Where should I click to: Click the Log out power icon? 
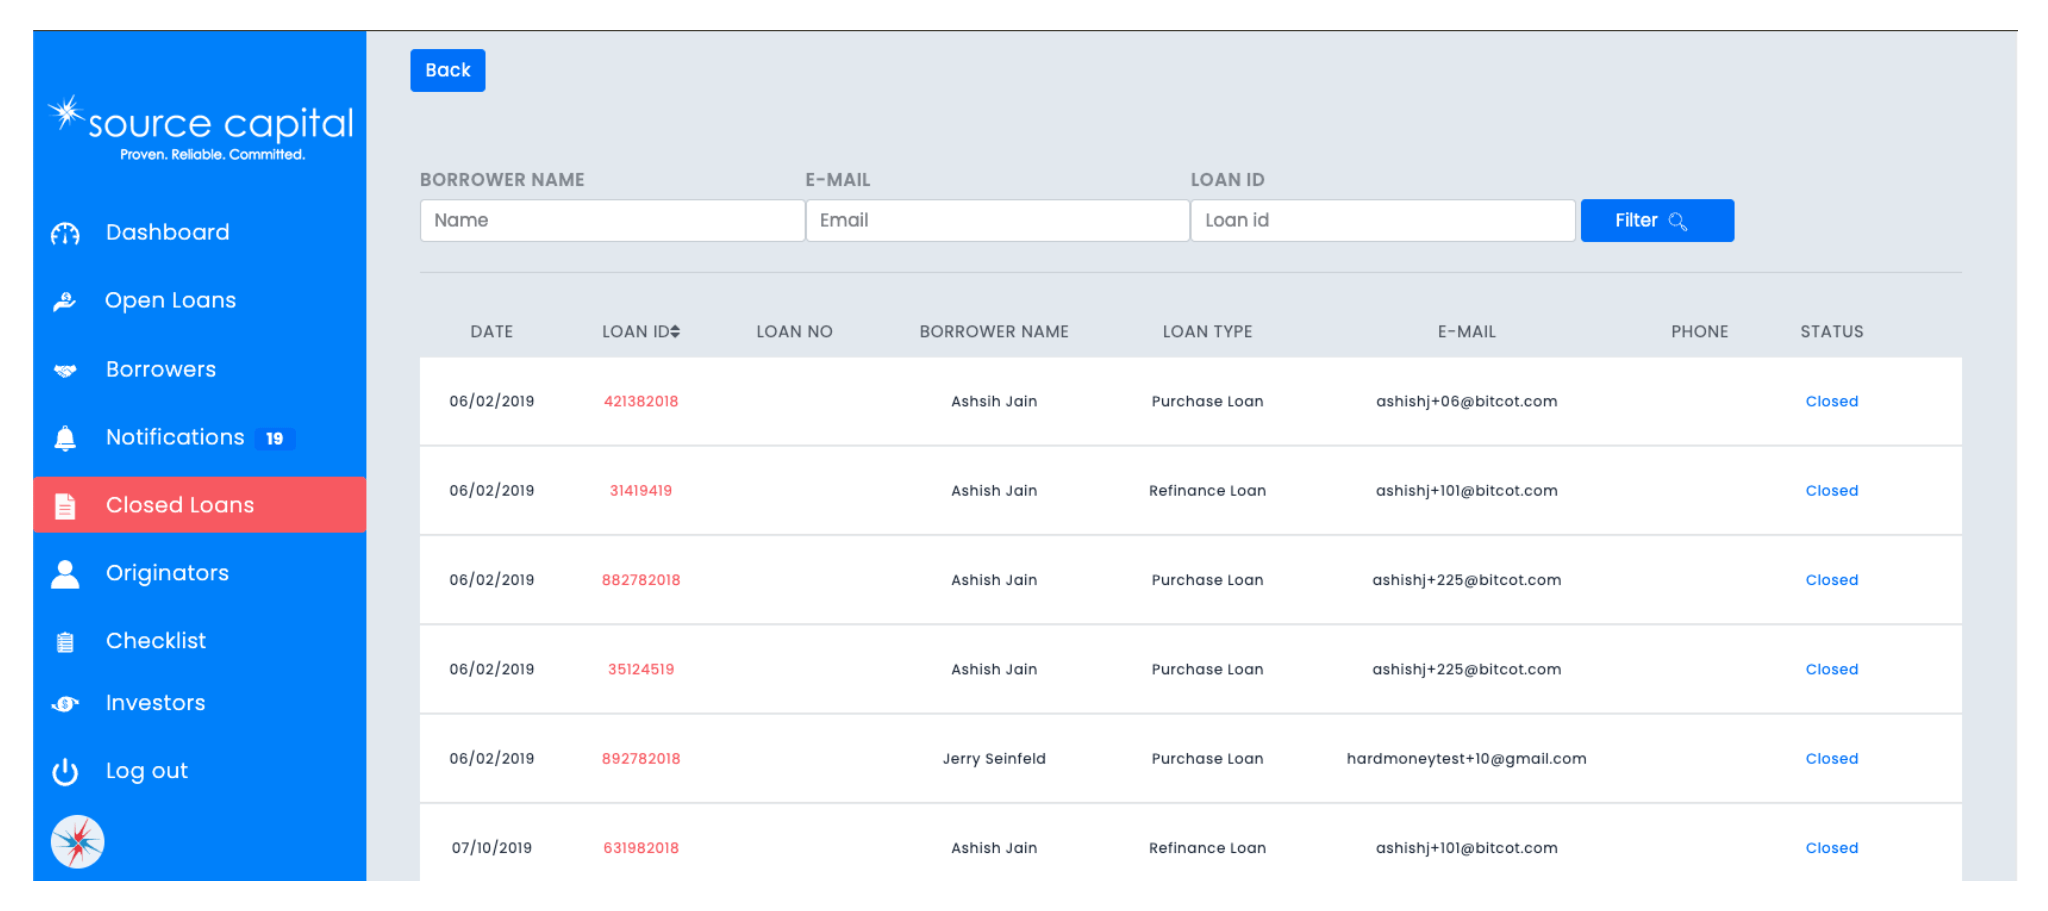[65, 772]
